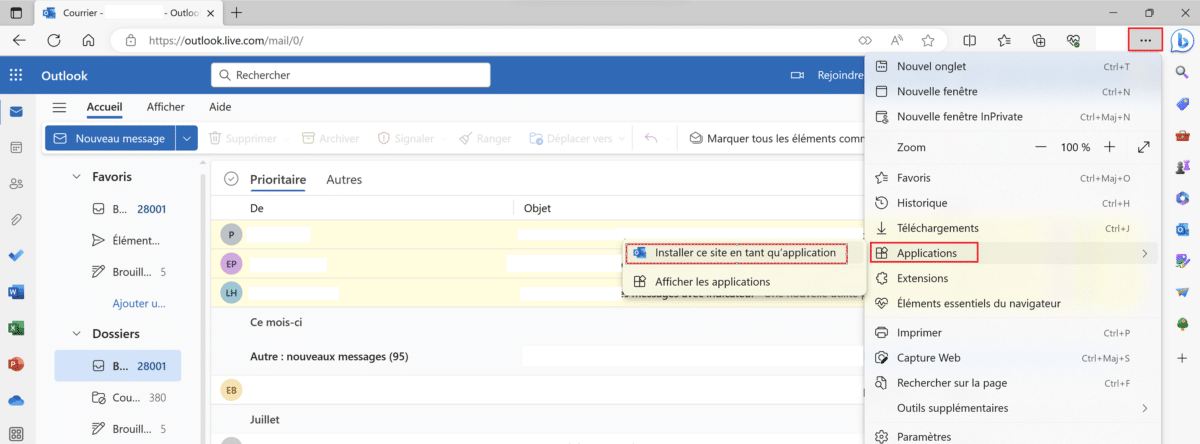
Task: Launch Word from the left app rail
Action: pos(16,292)
